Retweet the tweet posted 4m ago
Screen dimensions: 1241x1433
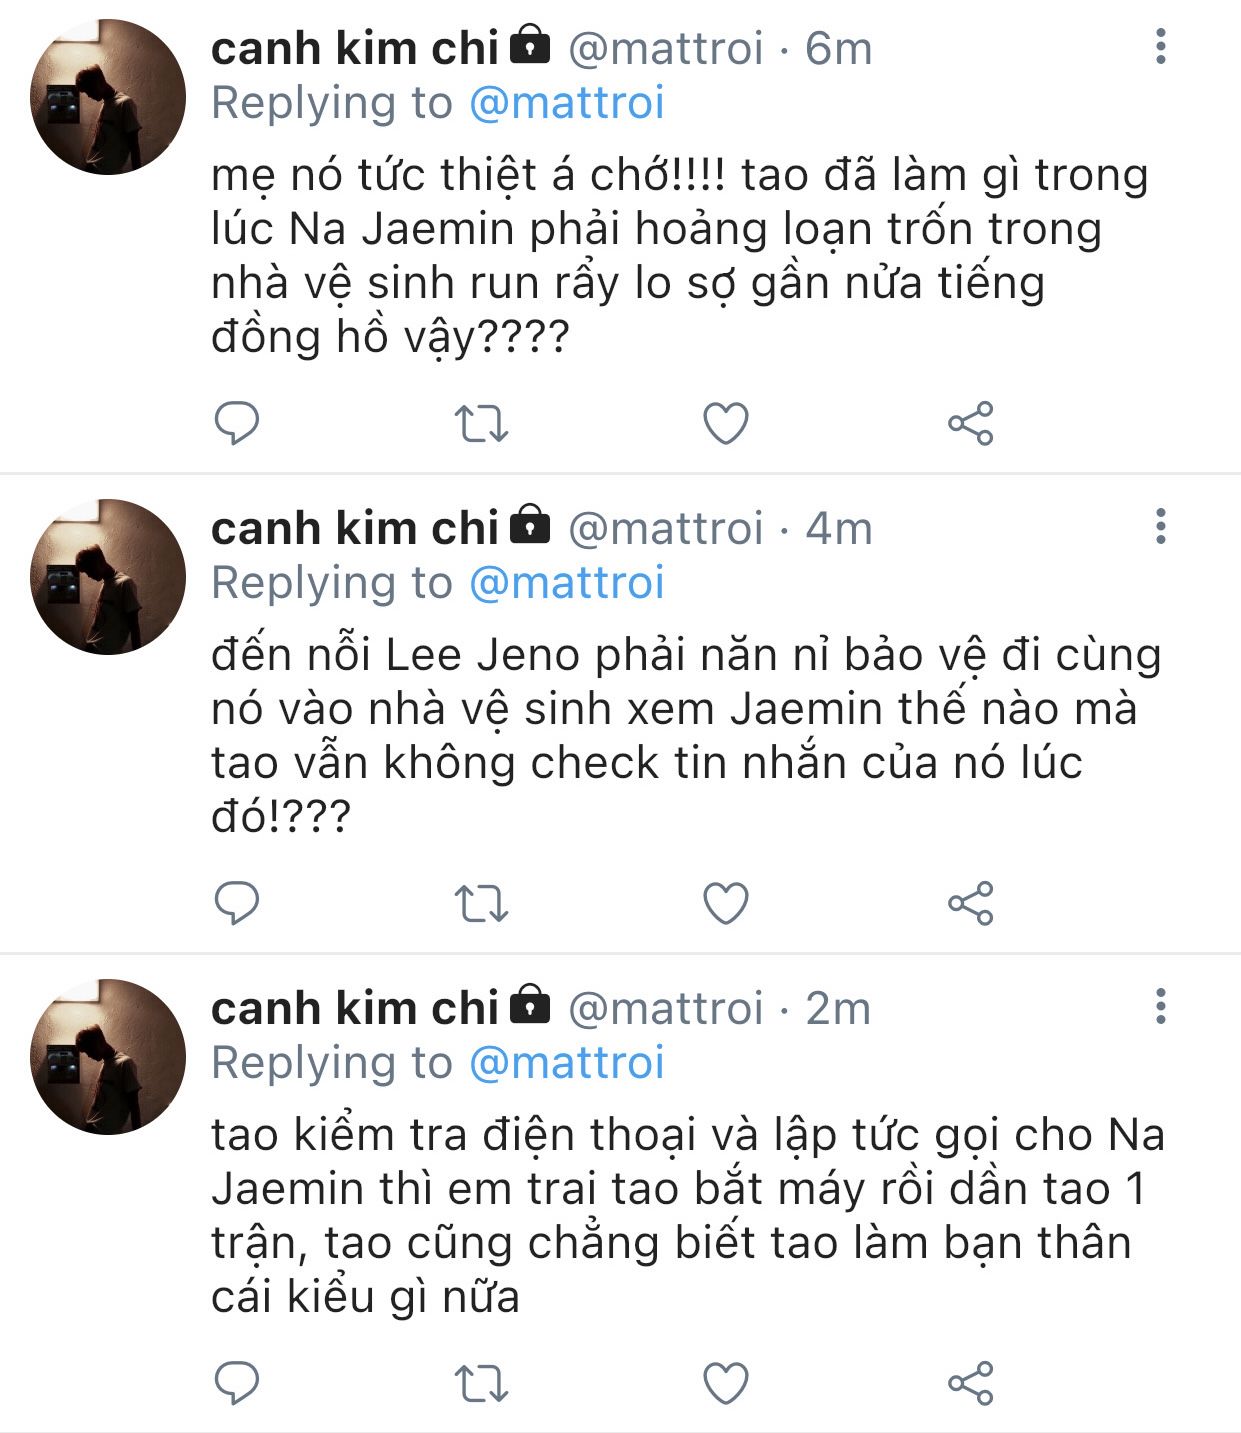click(x=482, y=904)
